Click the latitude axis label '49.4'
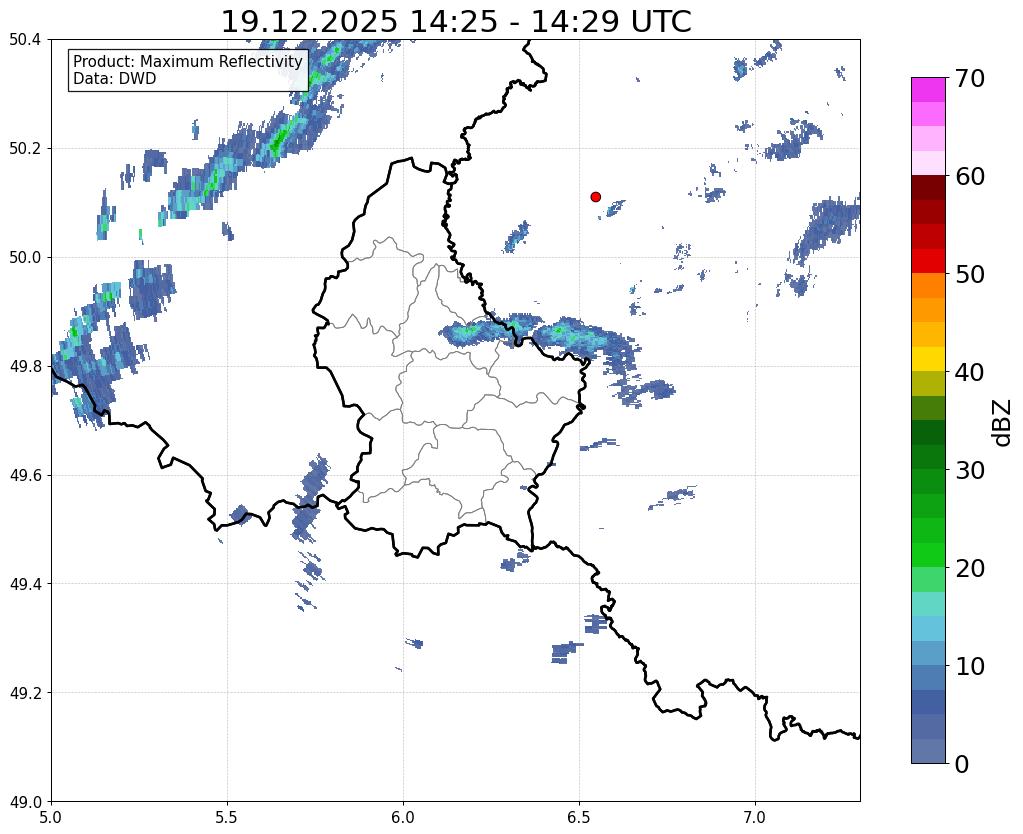Screen dimensions: 1023x834 tap(25, 584)
